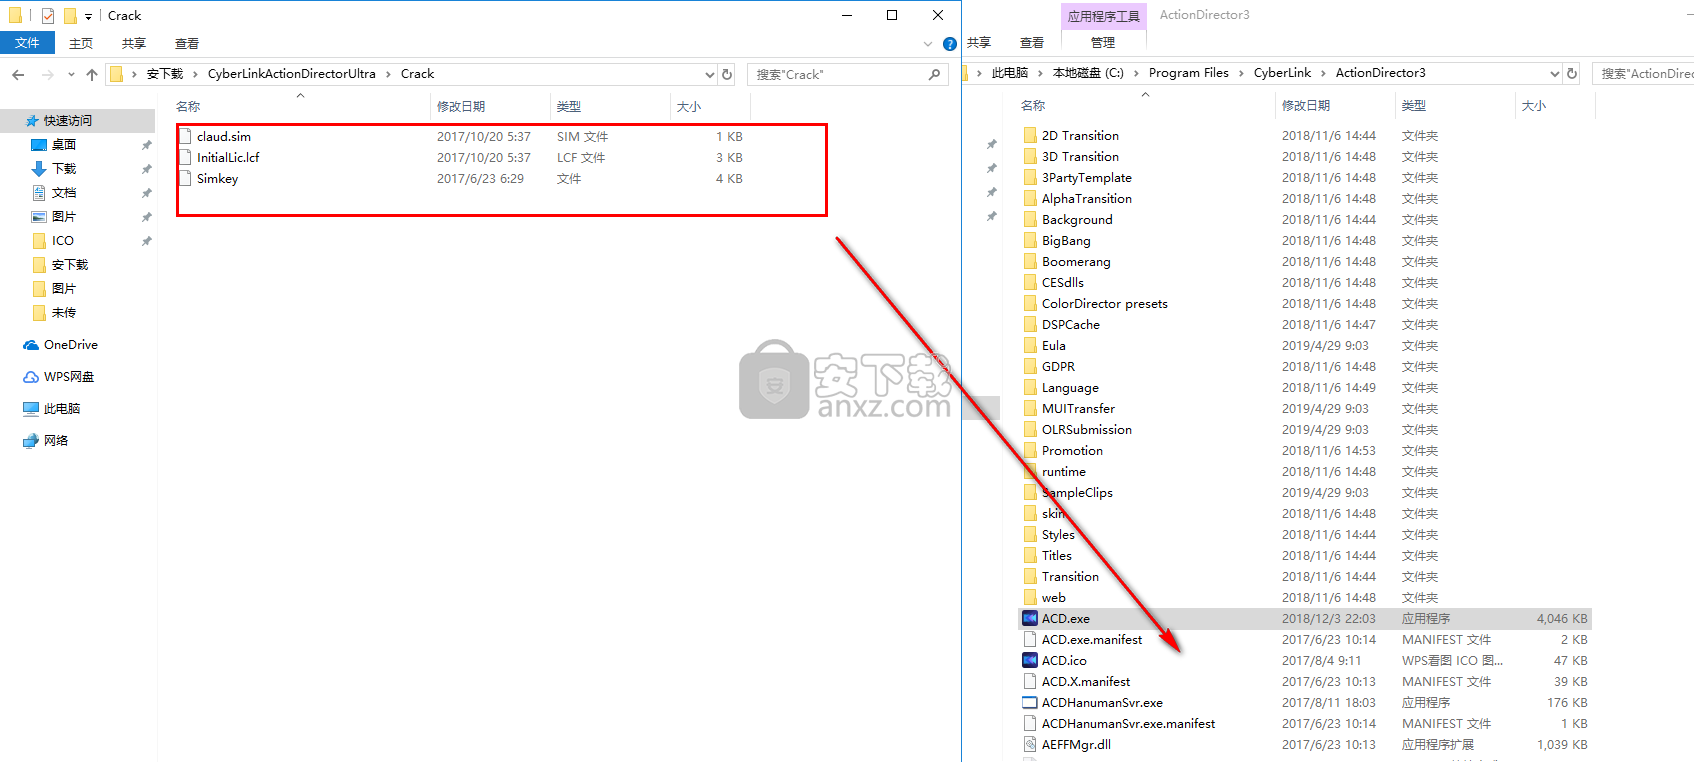The height and width of the screenshot is (762, 1694).
Task: Open recent locations dropdown in Crack window
Action: (x=70, y=74)
